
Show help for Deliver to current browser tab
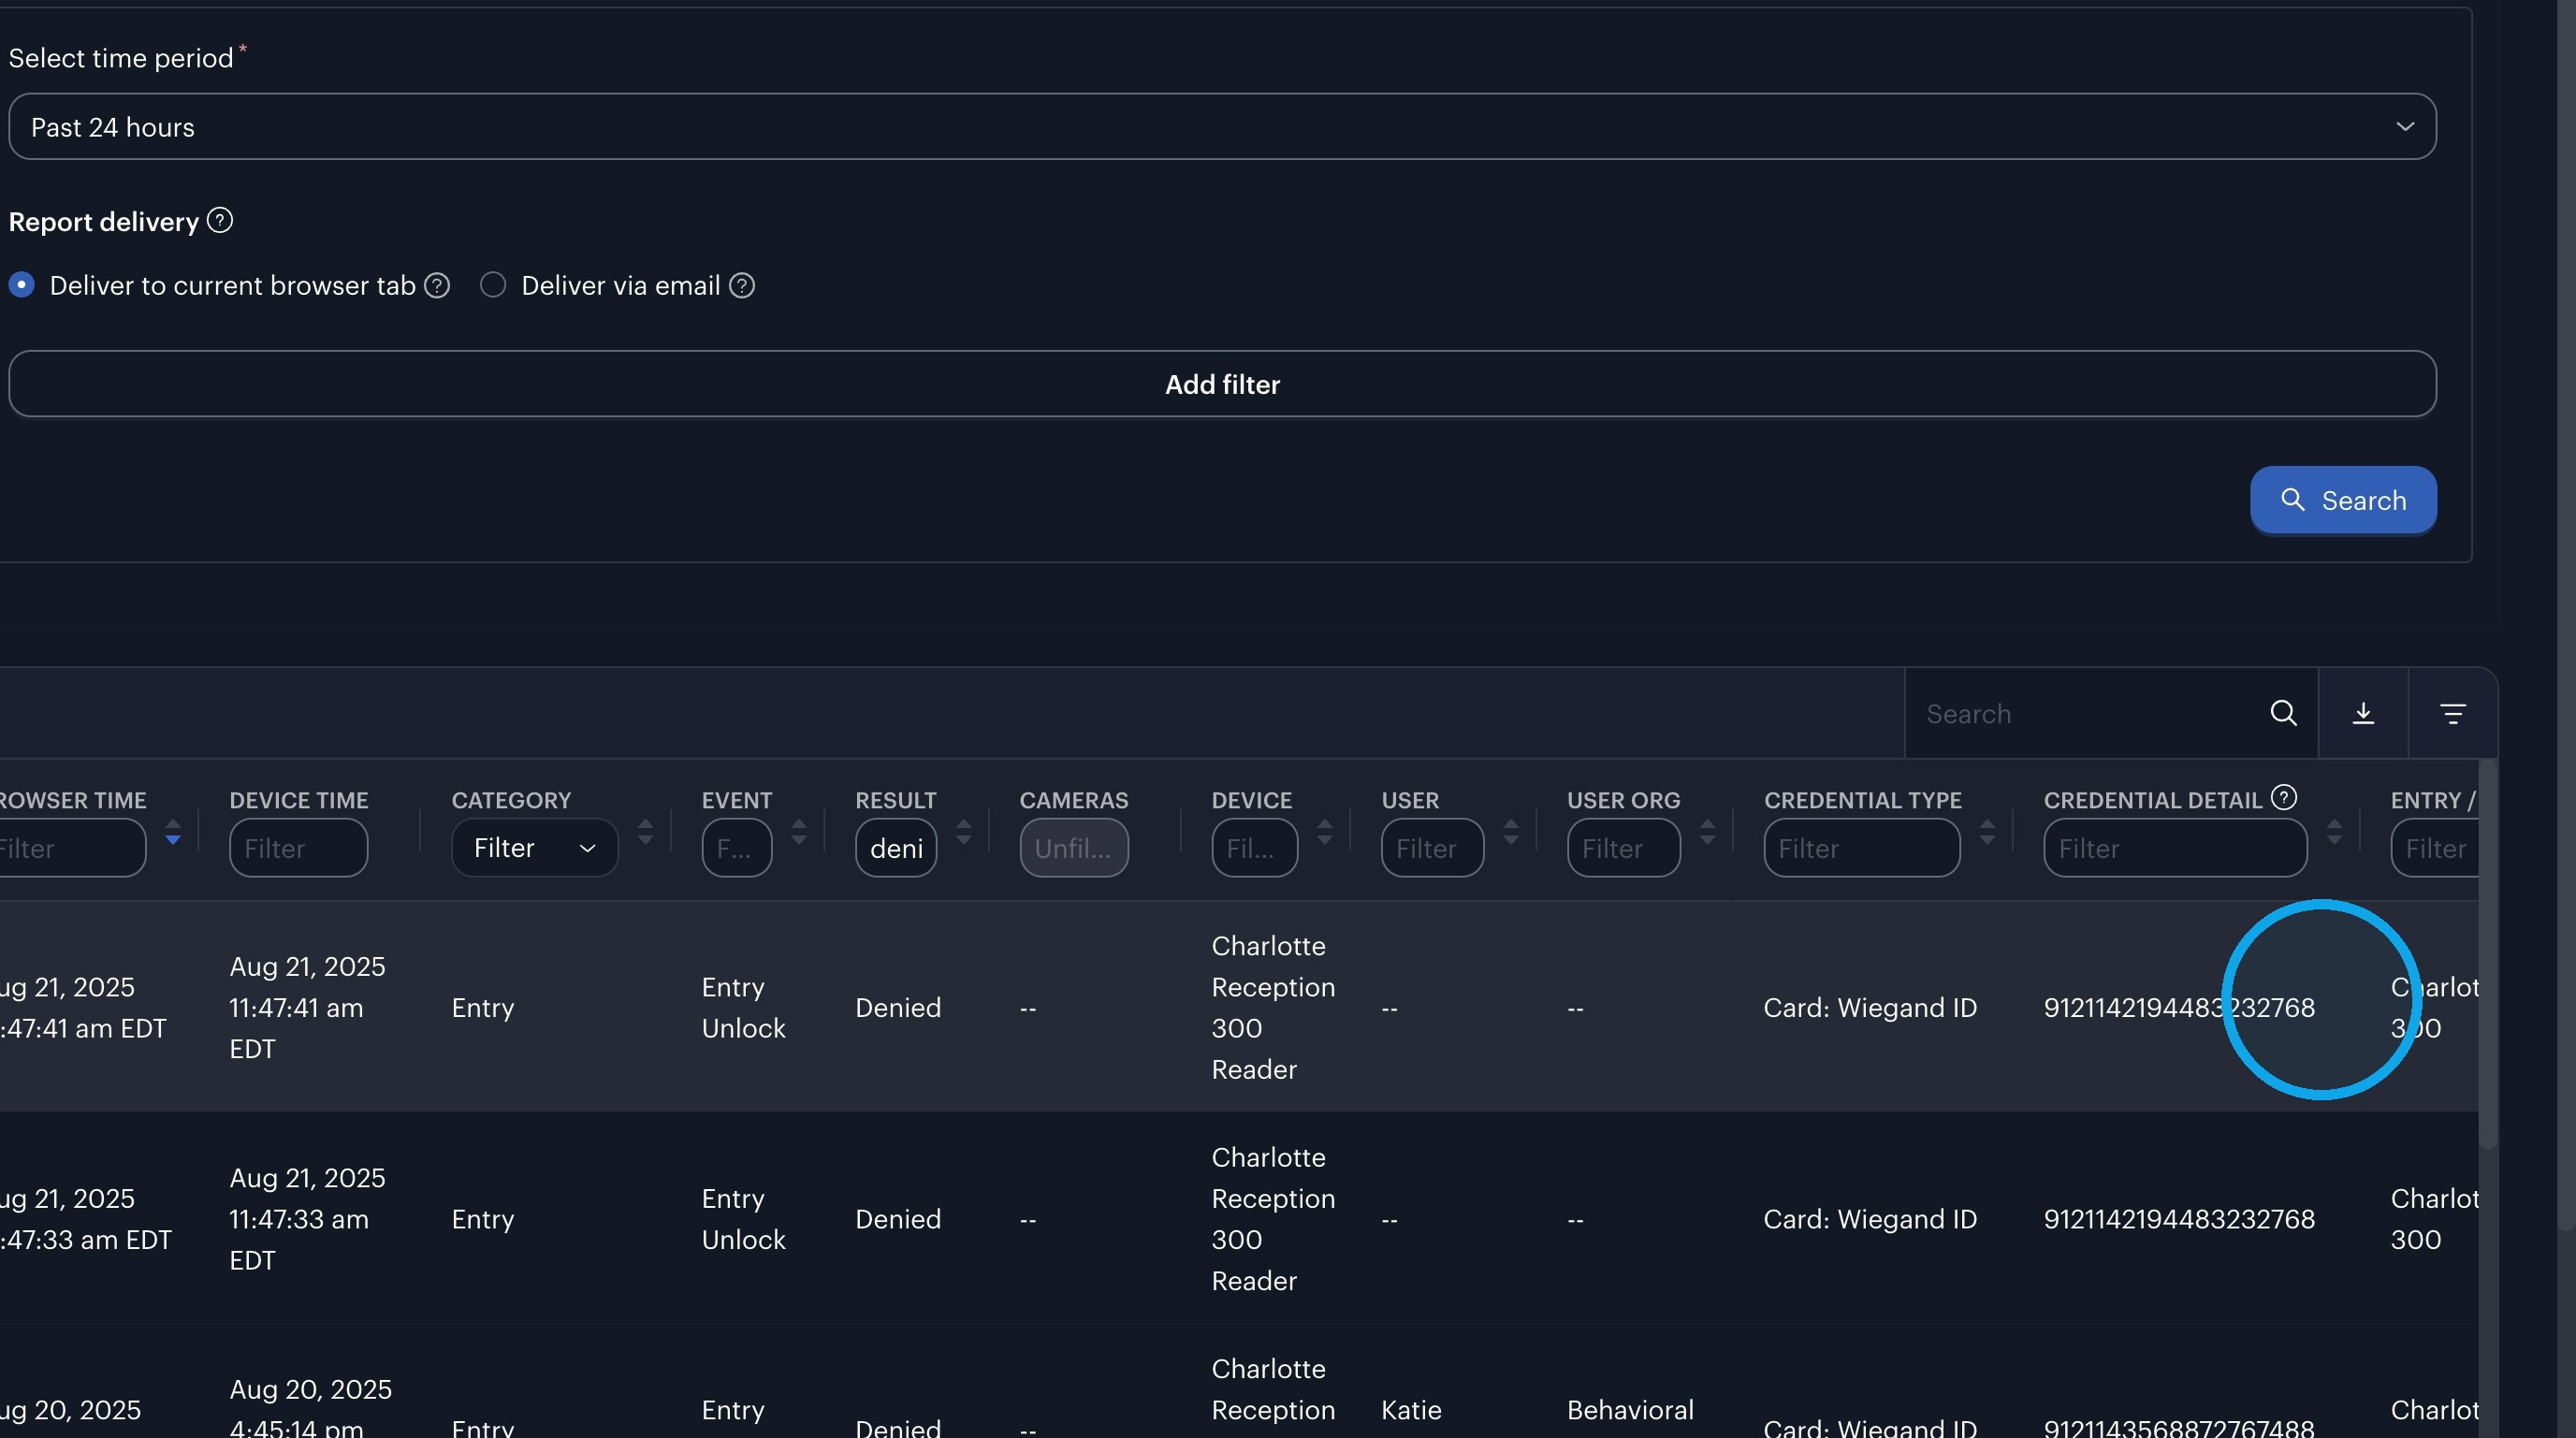point(437,285)
